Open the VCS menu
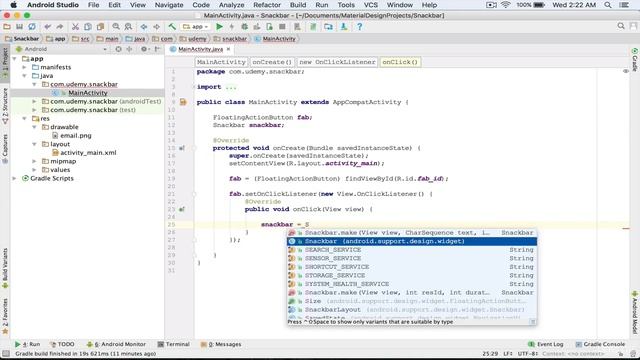640x360 pixels. [371, 5]
